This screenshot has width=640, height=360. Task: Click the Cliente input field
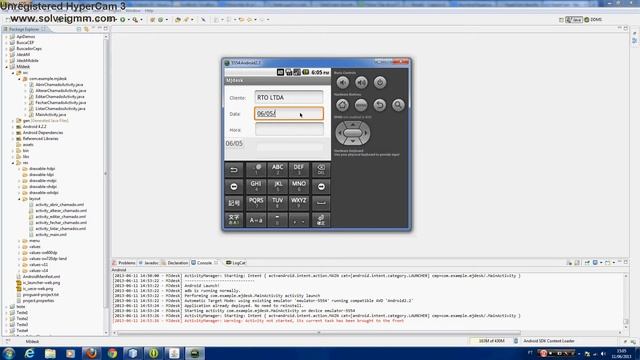(289, 98)
